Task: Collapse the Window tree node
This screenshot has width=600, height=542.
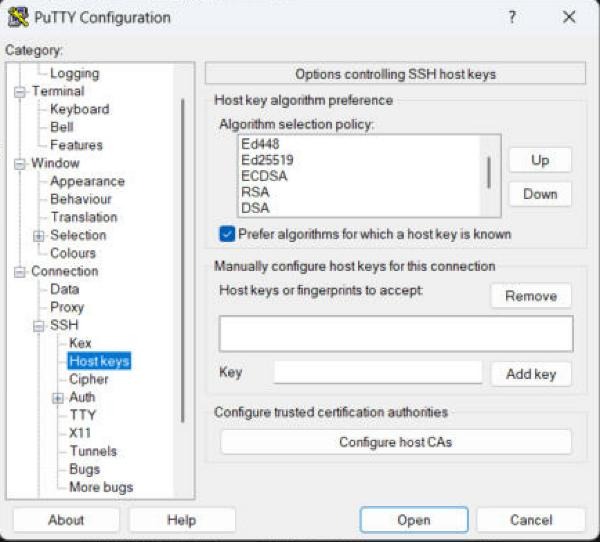Action: pyautogui.click(x=20, y=164)
